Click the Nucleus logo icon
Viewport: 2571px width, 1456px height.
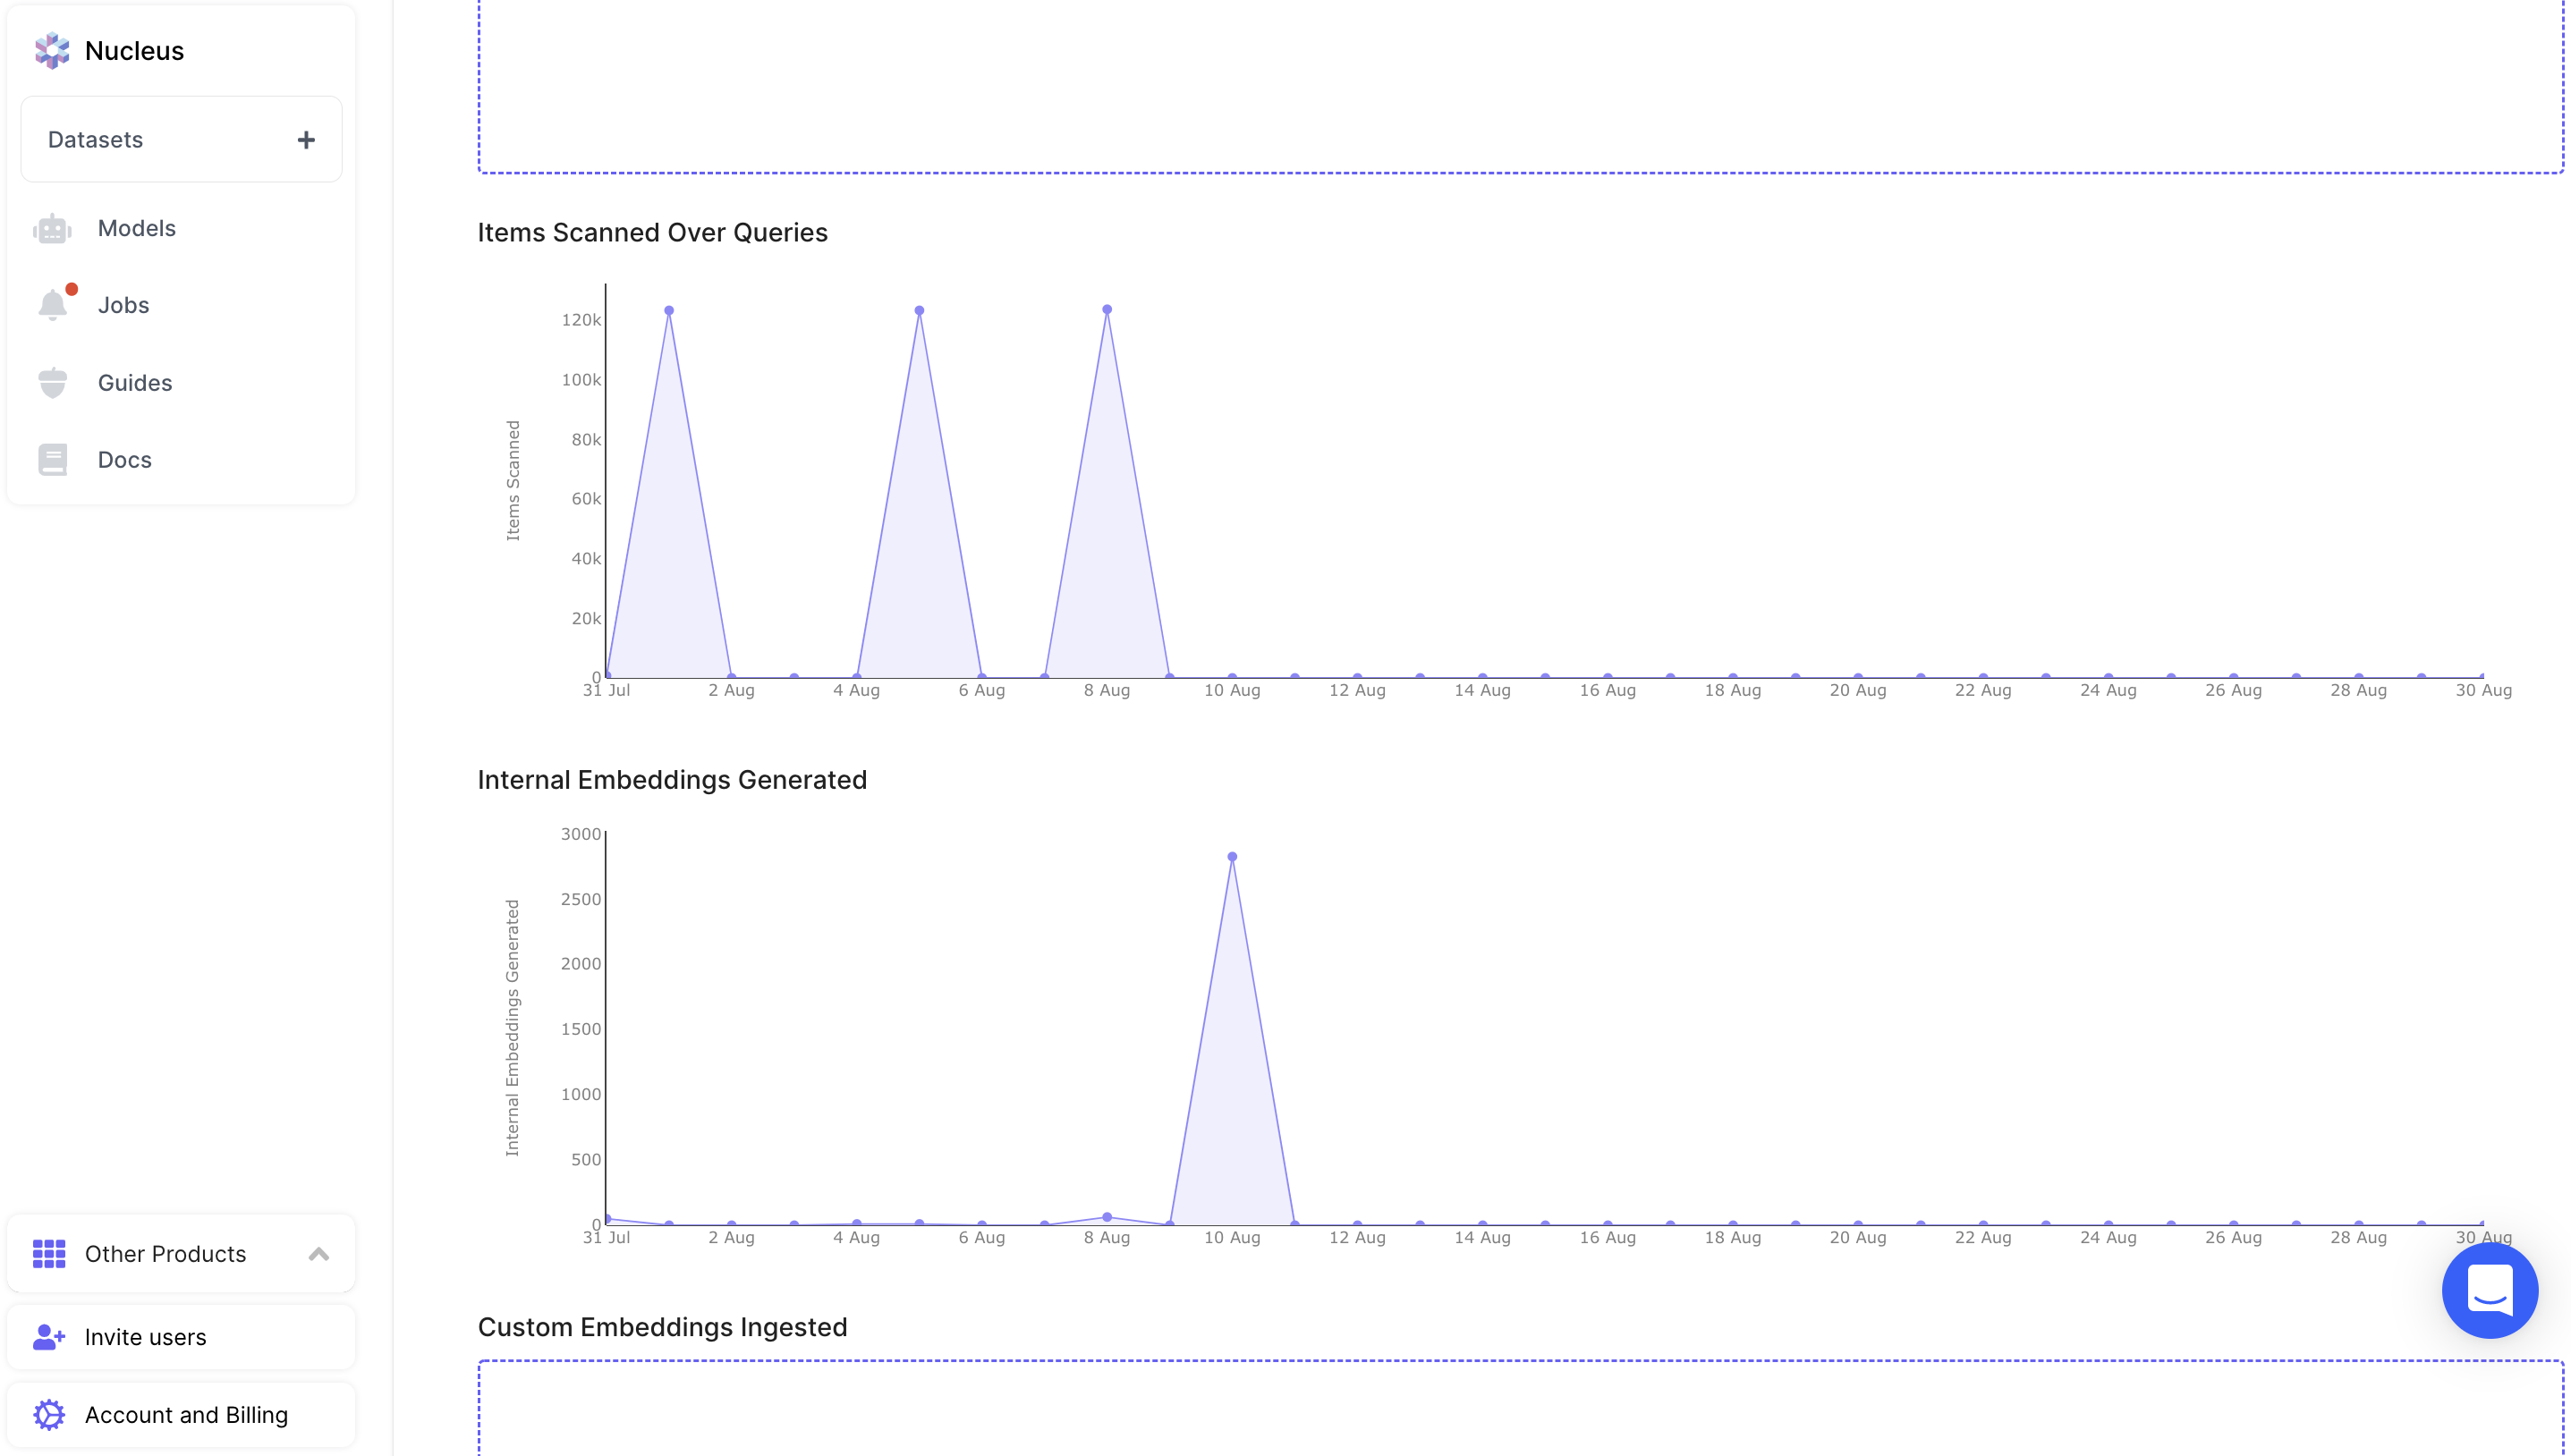[52, 50]
